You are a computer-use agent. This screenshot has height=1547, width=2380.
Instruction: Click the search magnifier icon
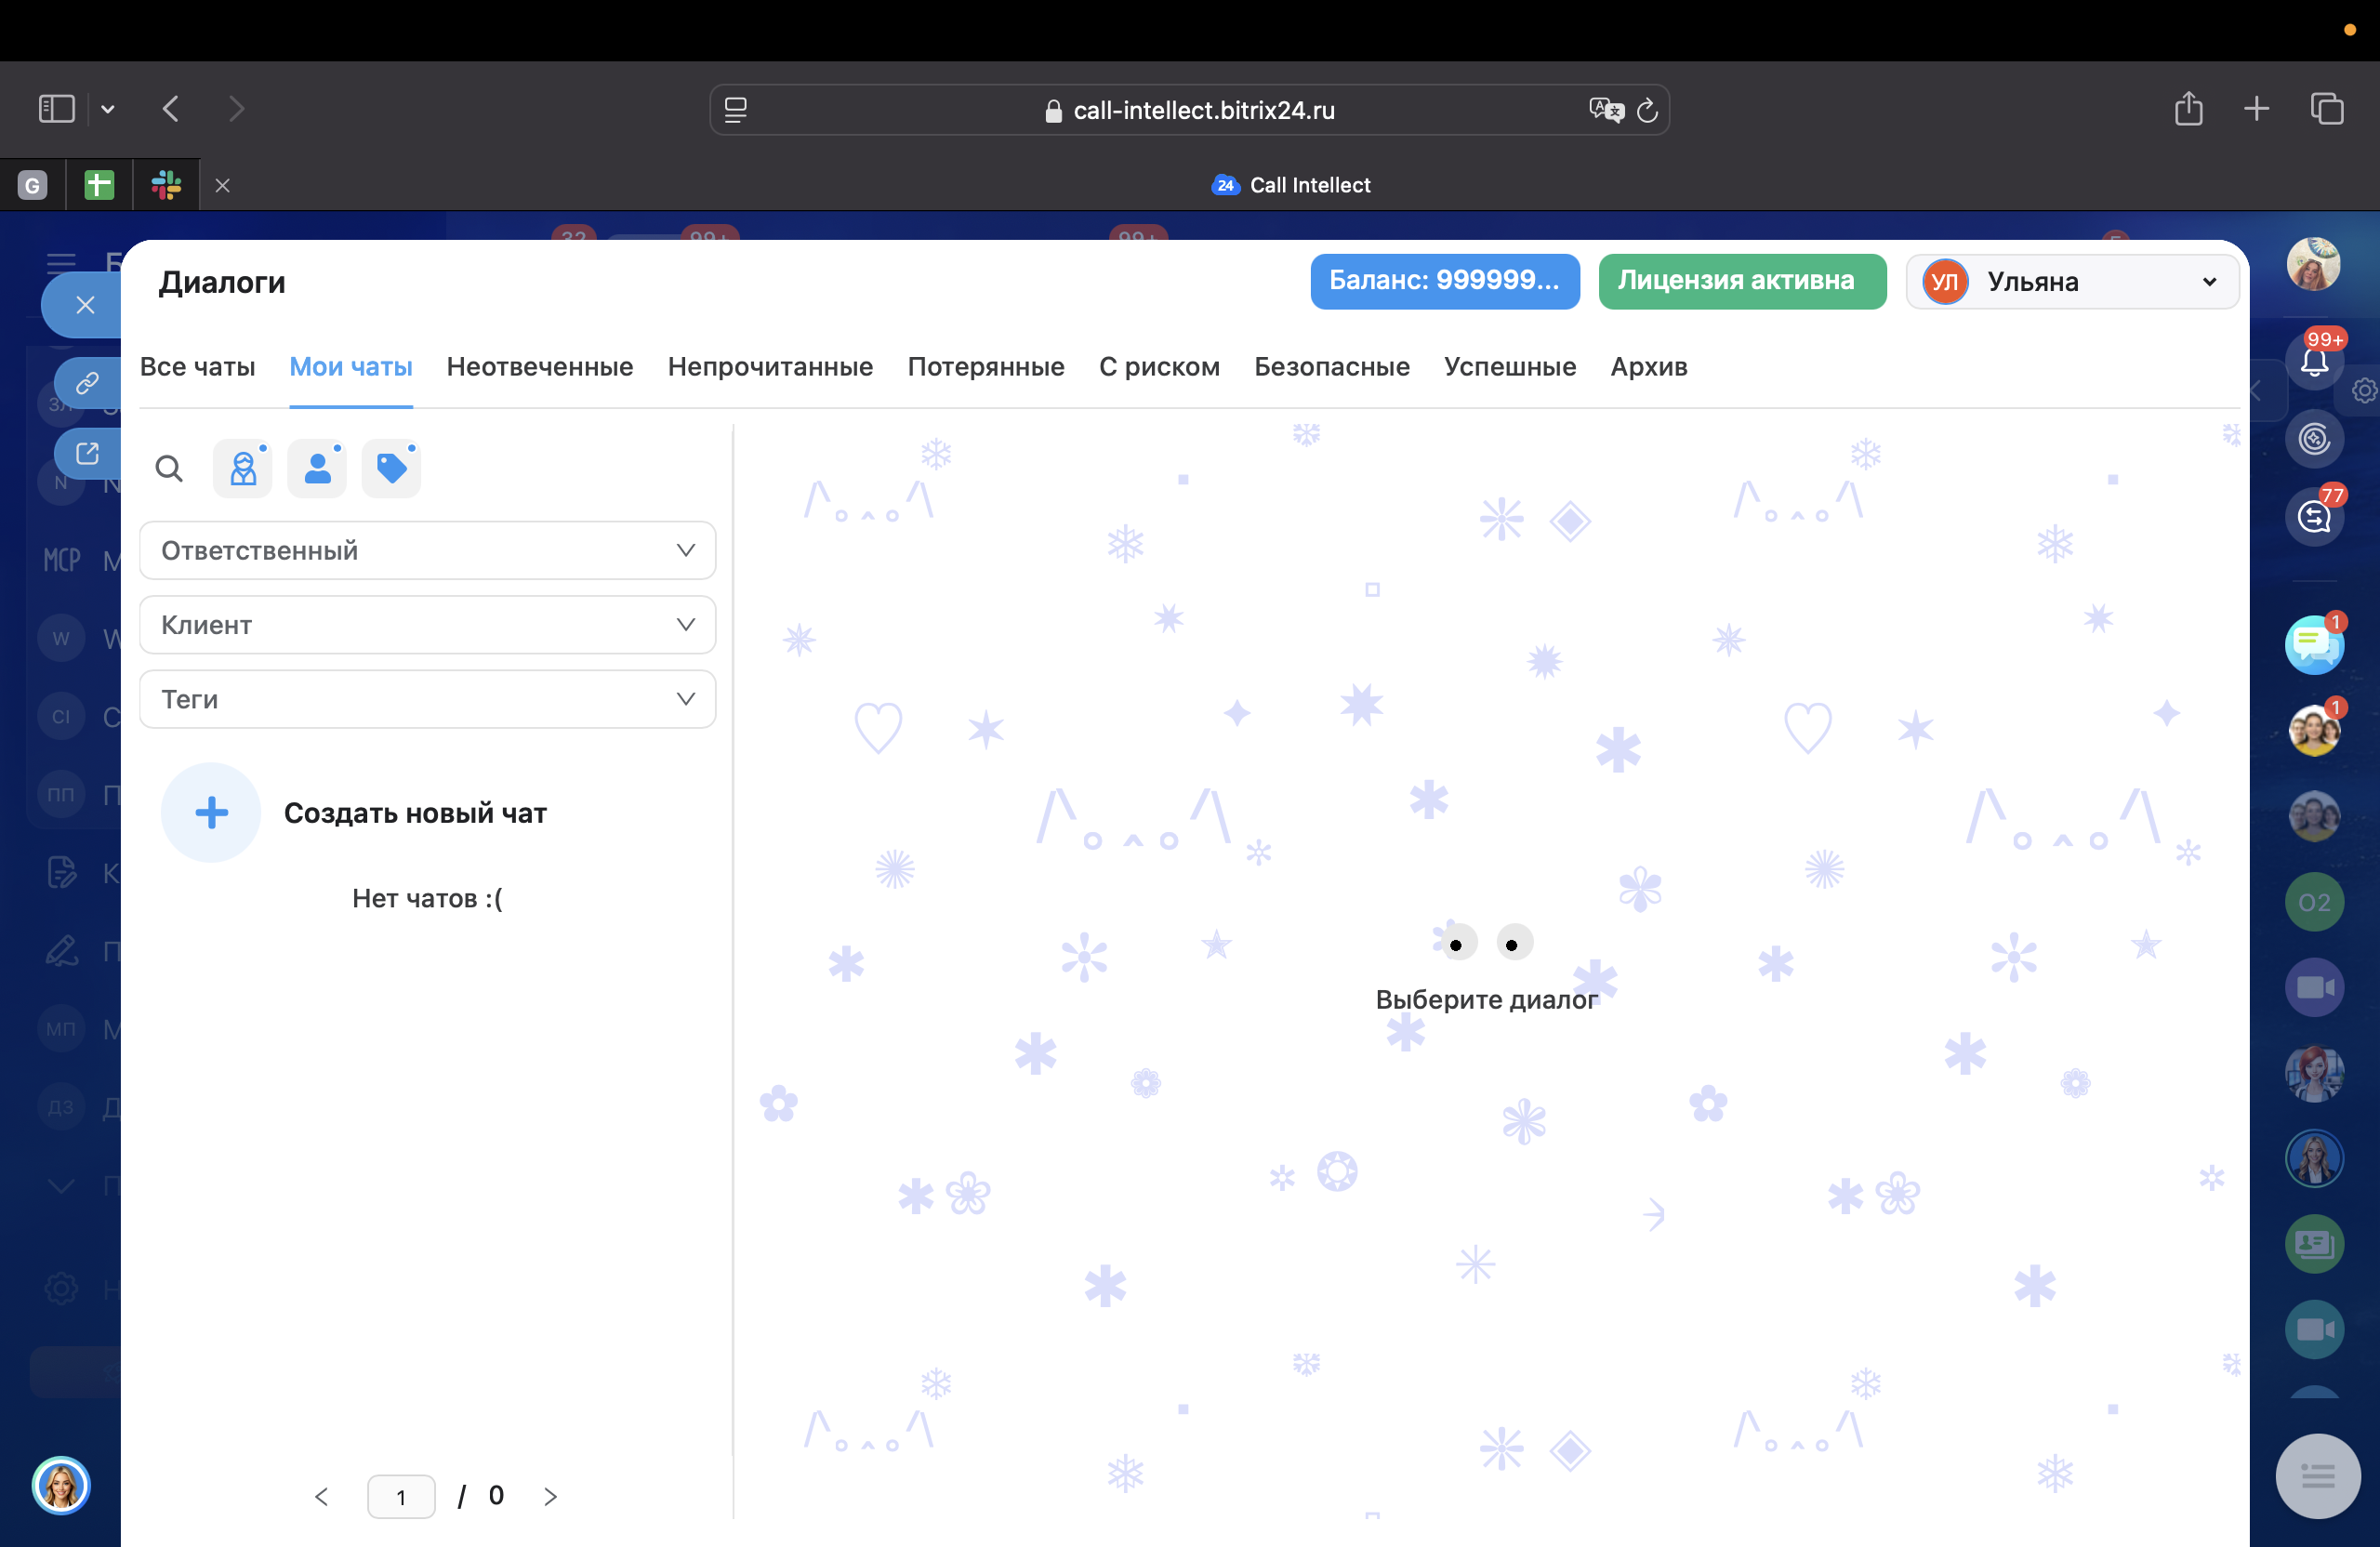click(x=169, y=468)
